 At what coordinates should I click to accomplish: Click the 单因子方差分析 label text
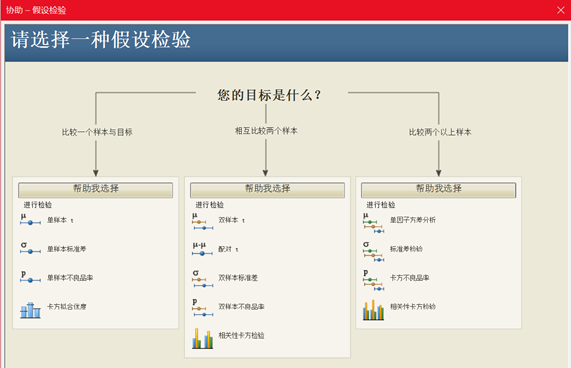tap(413, 220)
